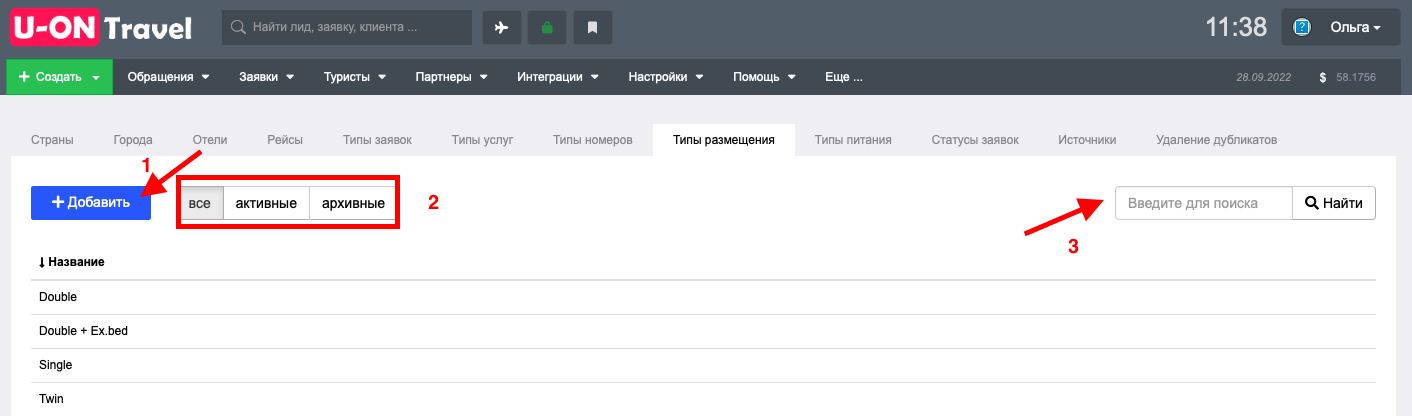This screenshot has height=416, width=1412.
Task: Open the Еще ... menu
Action: (x=843, y=77)
